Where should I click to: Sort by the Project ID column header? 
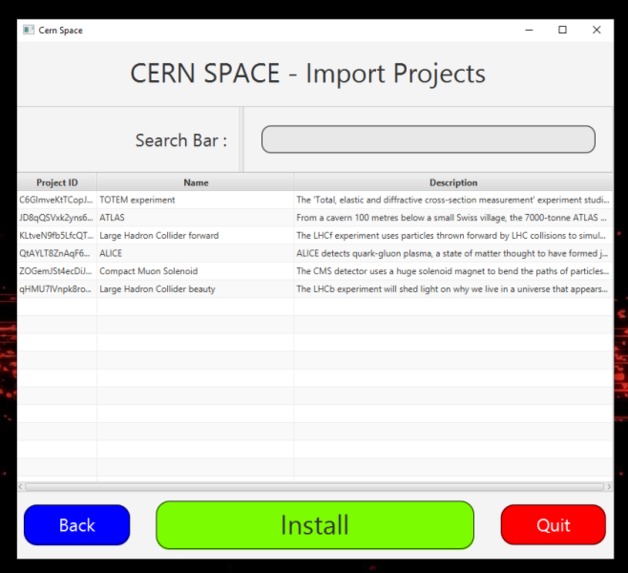57,183
